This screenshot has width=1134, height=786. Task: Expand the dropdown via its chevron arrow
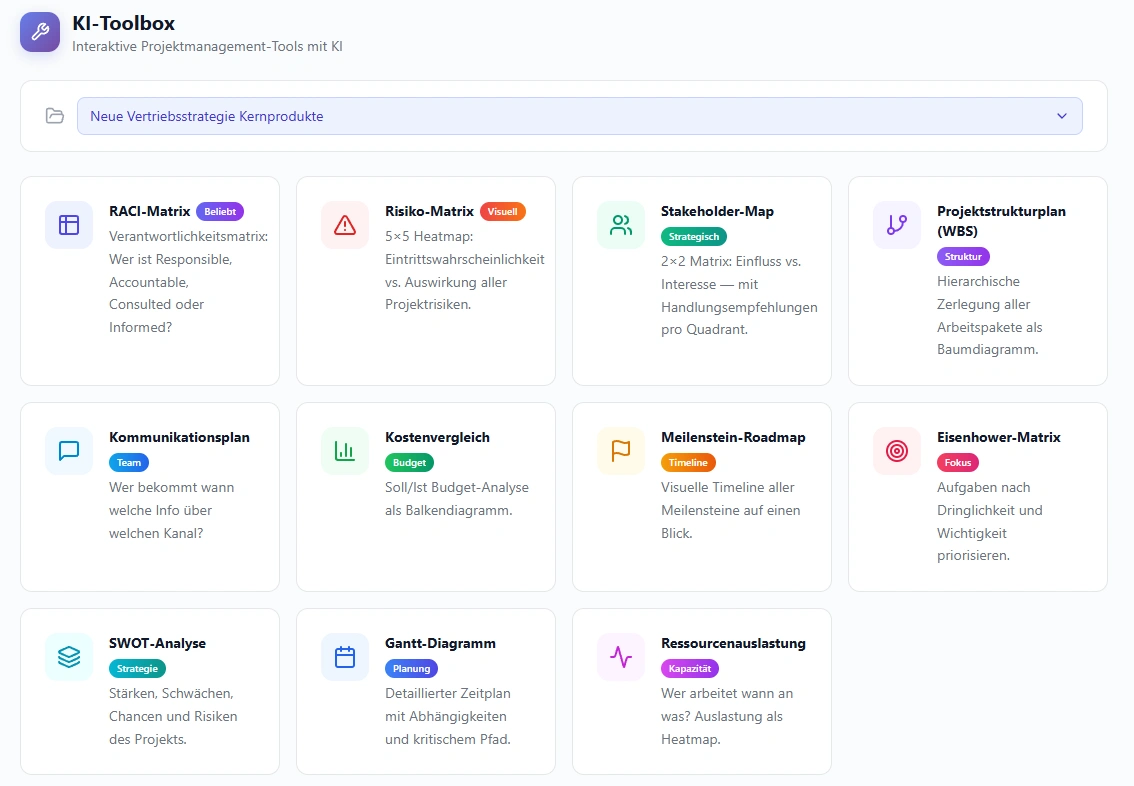(1062, 116)
